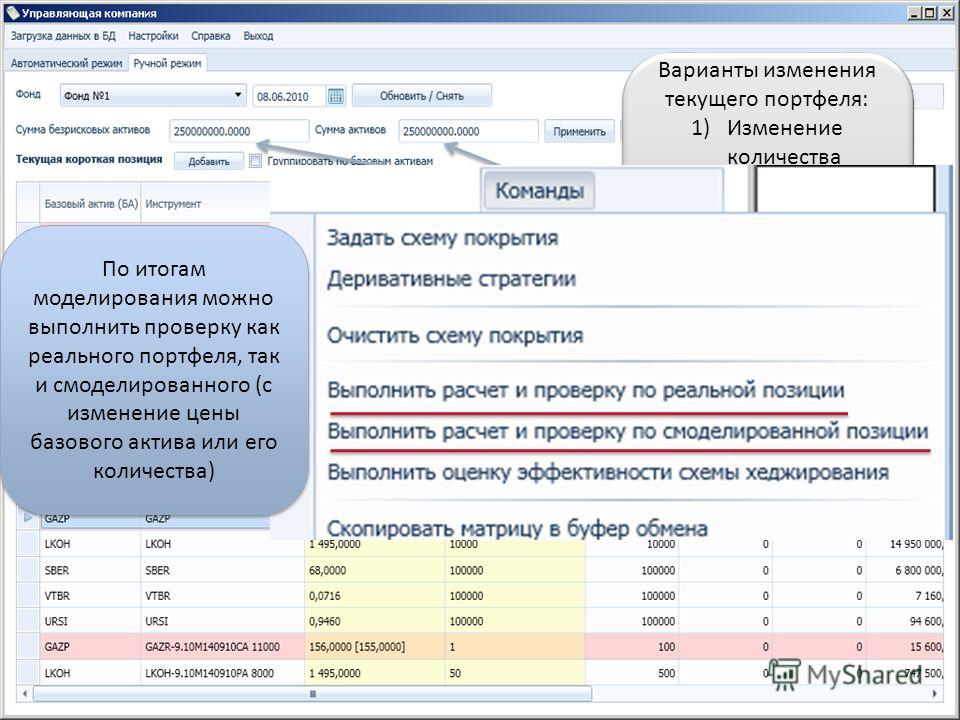Screen dimensions: 960x720
Task: Select the SBER base asset cell
Action: [91, 570]
